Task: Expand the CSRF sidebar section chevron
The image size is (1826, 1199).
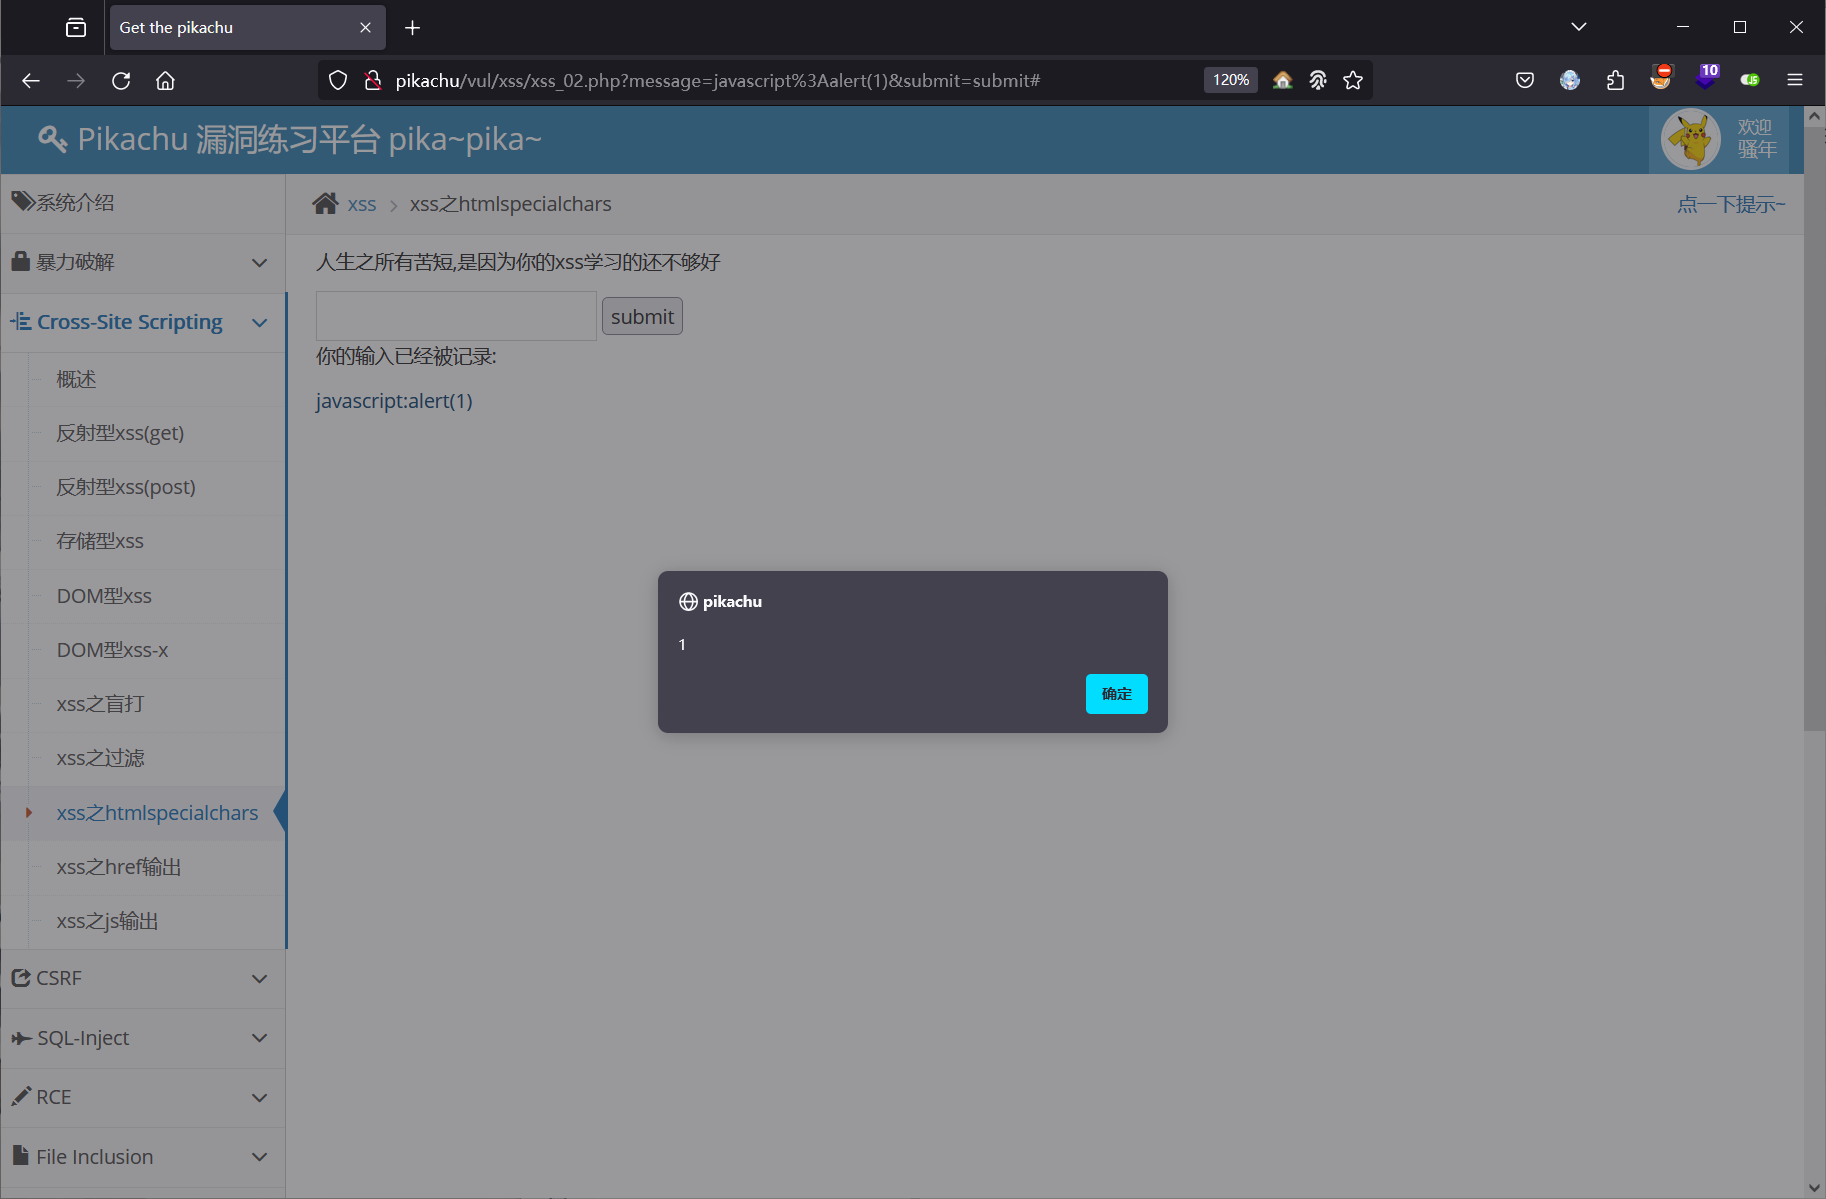Action: click(260, 979)
